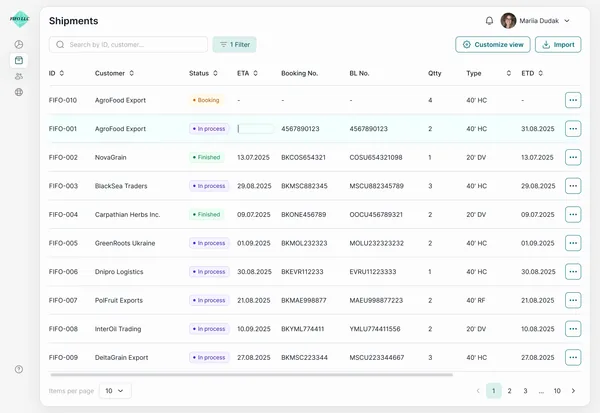Expand the Mariia Dudak user menu chevron
This screenshot has width=600, height=413.
(x=567, y=21)
